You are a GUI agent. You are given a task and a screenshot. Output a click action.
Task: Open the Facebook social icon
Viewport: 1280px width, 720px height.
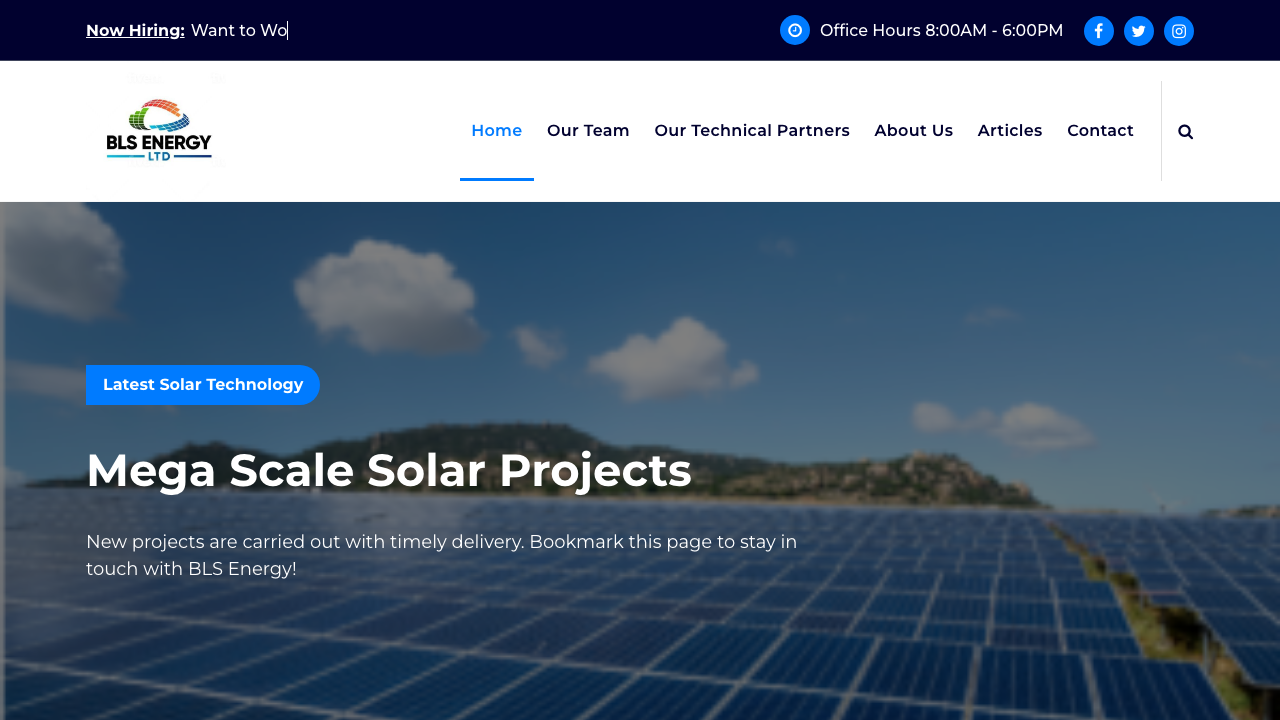click(x=1098, y=29)
